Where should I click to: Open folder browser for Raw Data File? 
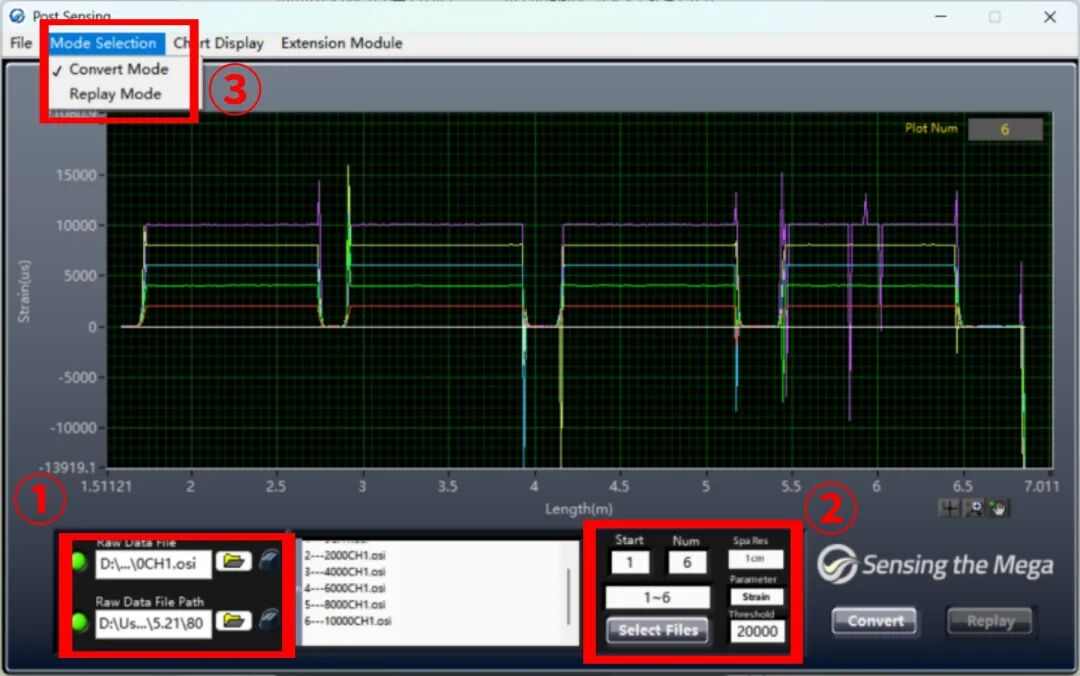coord(233,563)
